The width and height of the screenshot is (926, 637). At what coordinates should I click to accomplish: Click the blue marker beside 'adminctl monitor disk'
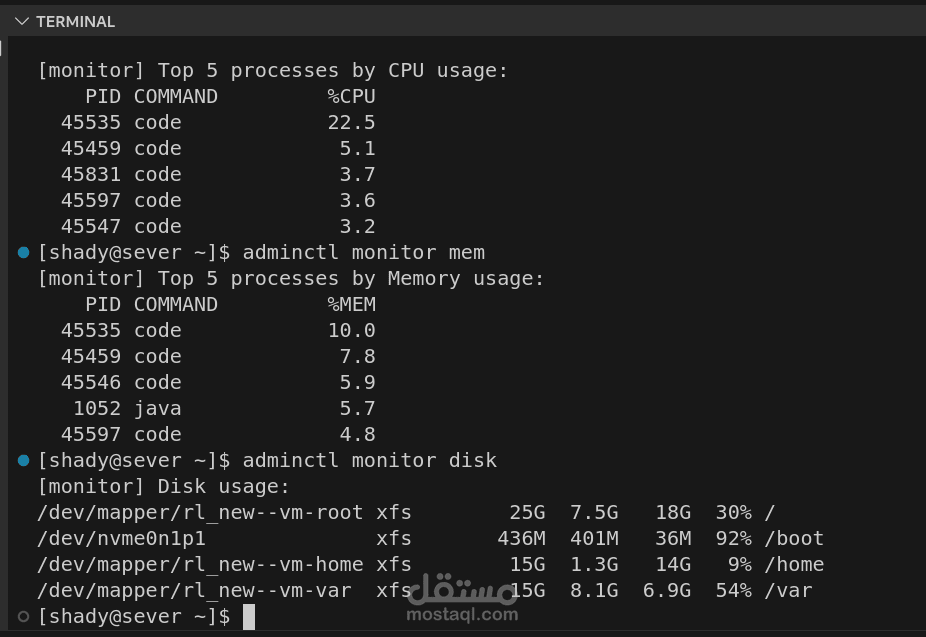pyautogui.click(x=24, y=460)
